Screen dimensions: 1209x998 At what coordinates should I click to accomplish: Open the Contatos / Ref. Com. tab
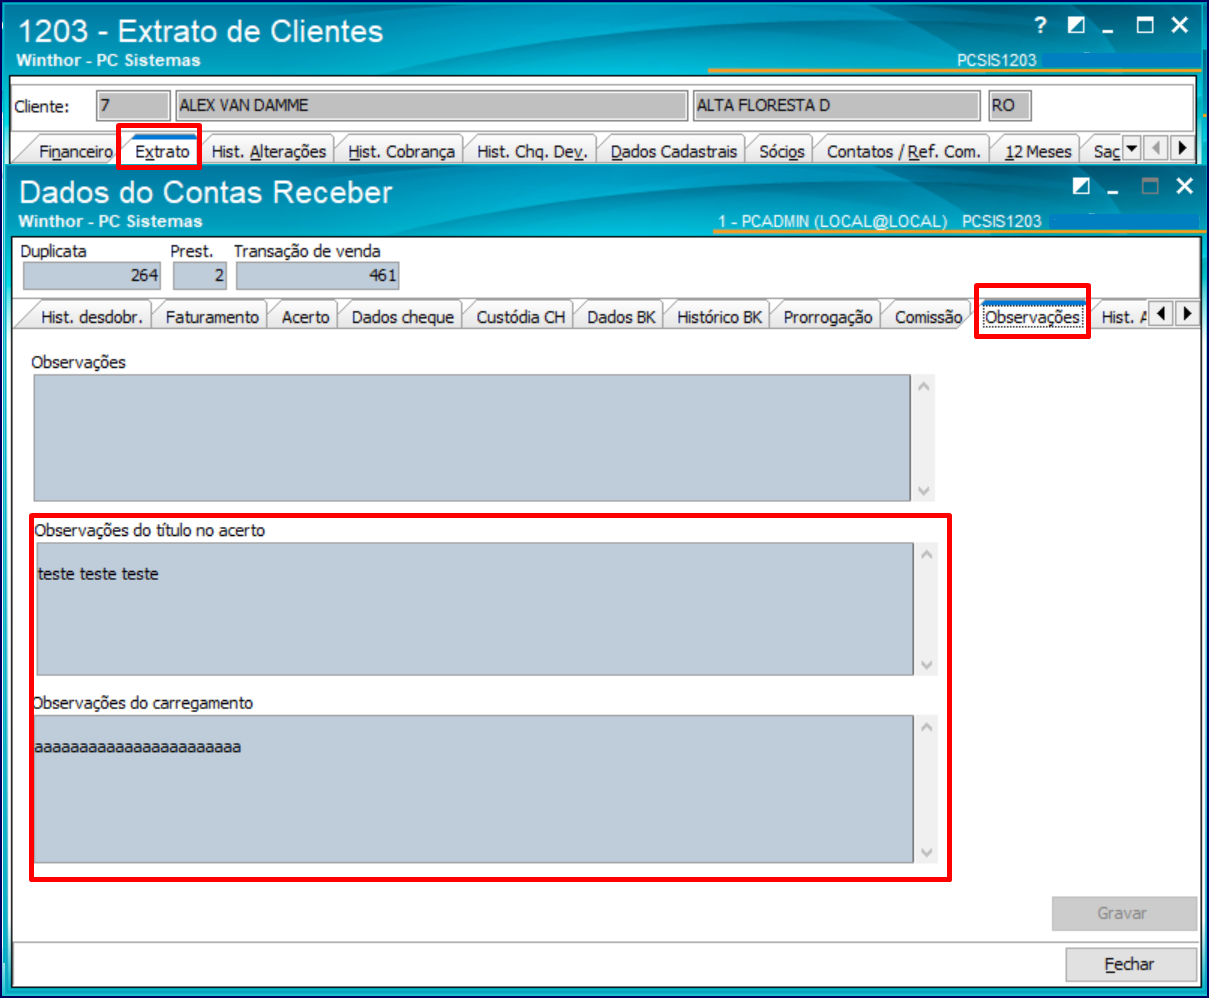(903, 151)
